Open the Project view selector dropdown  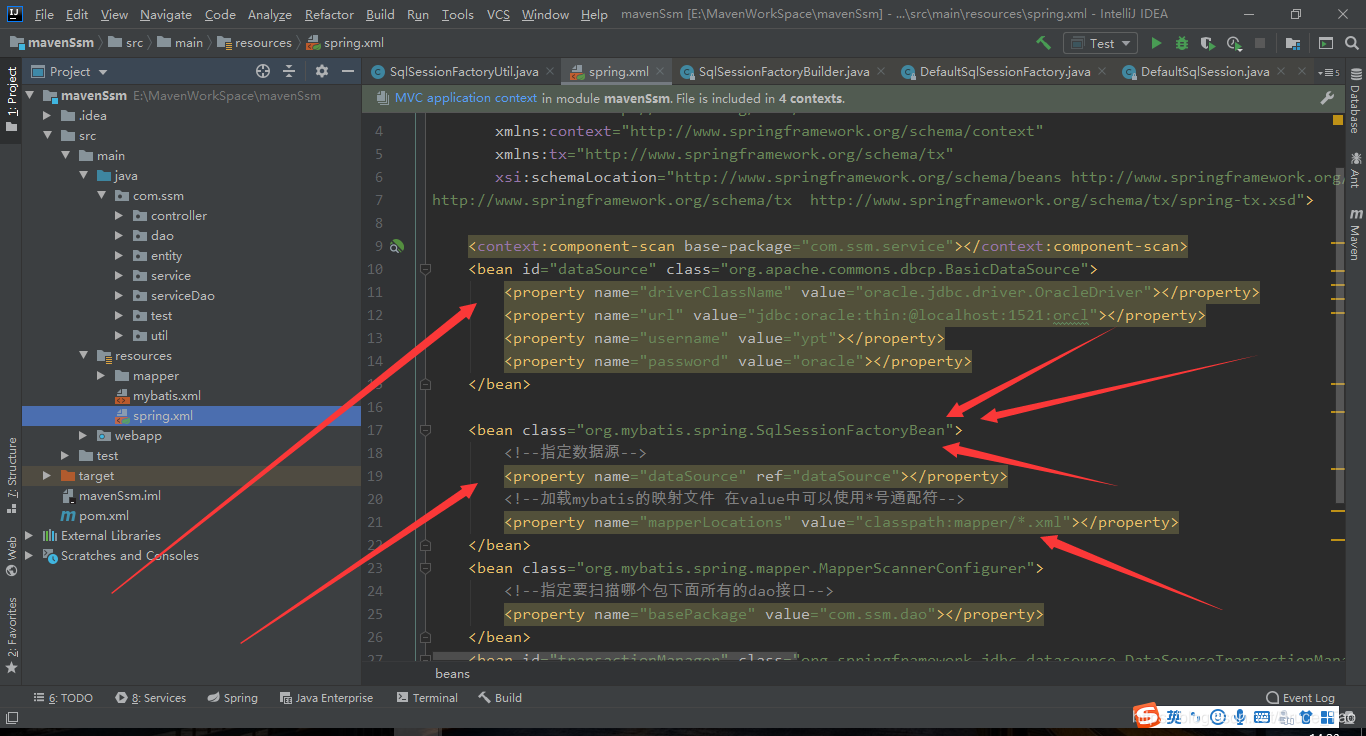69,71
